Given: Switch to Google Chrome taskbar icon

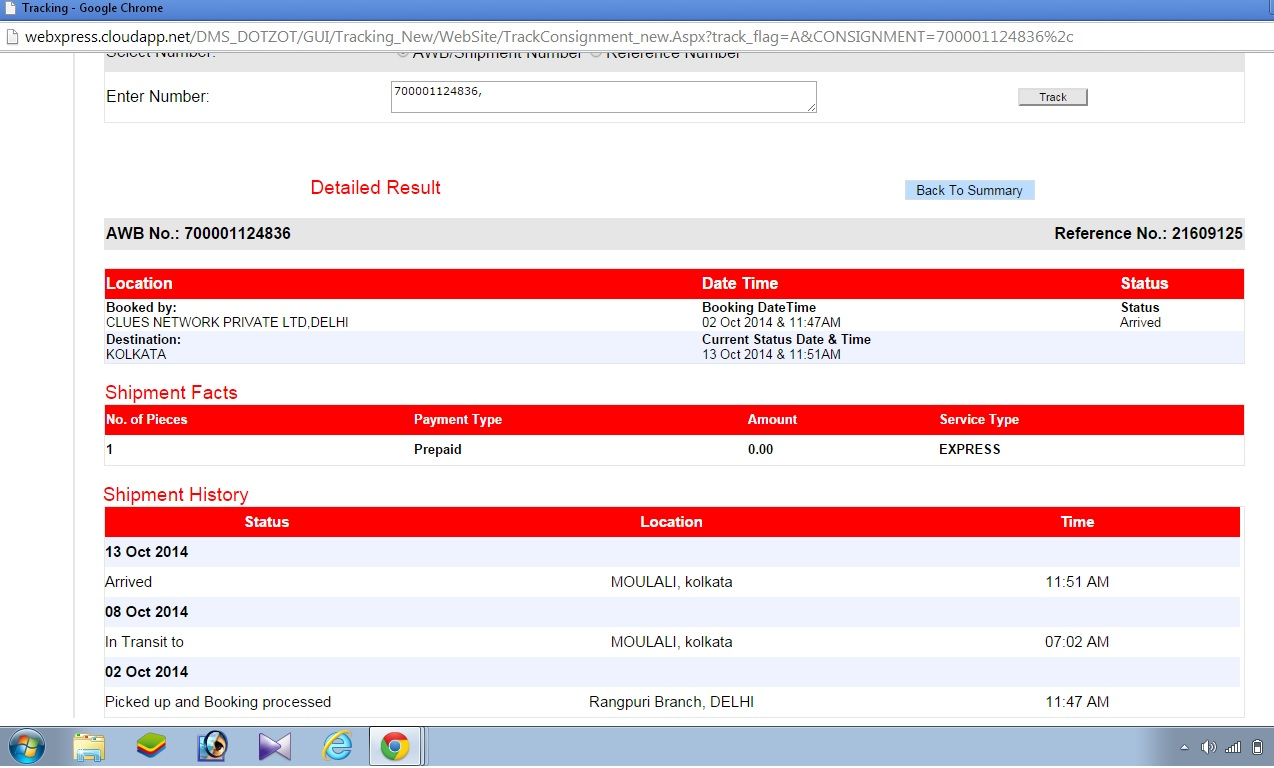Looking at the screenshot, I should pyautogui.click(x=395, y=746).
